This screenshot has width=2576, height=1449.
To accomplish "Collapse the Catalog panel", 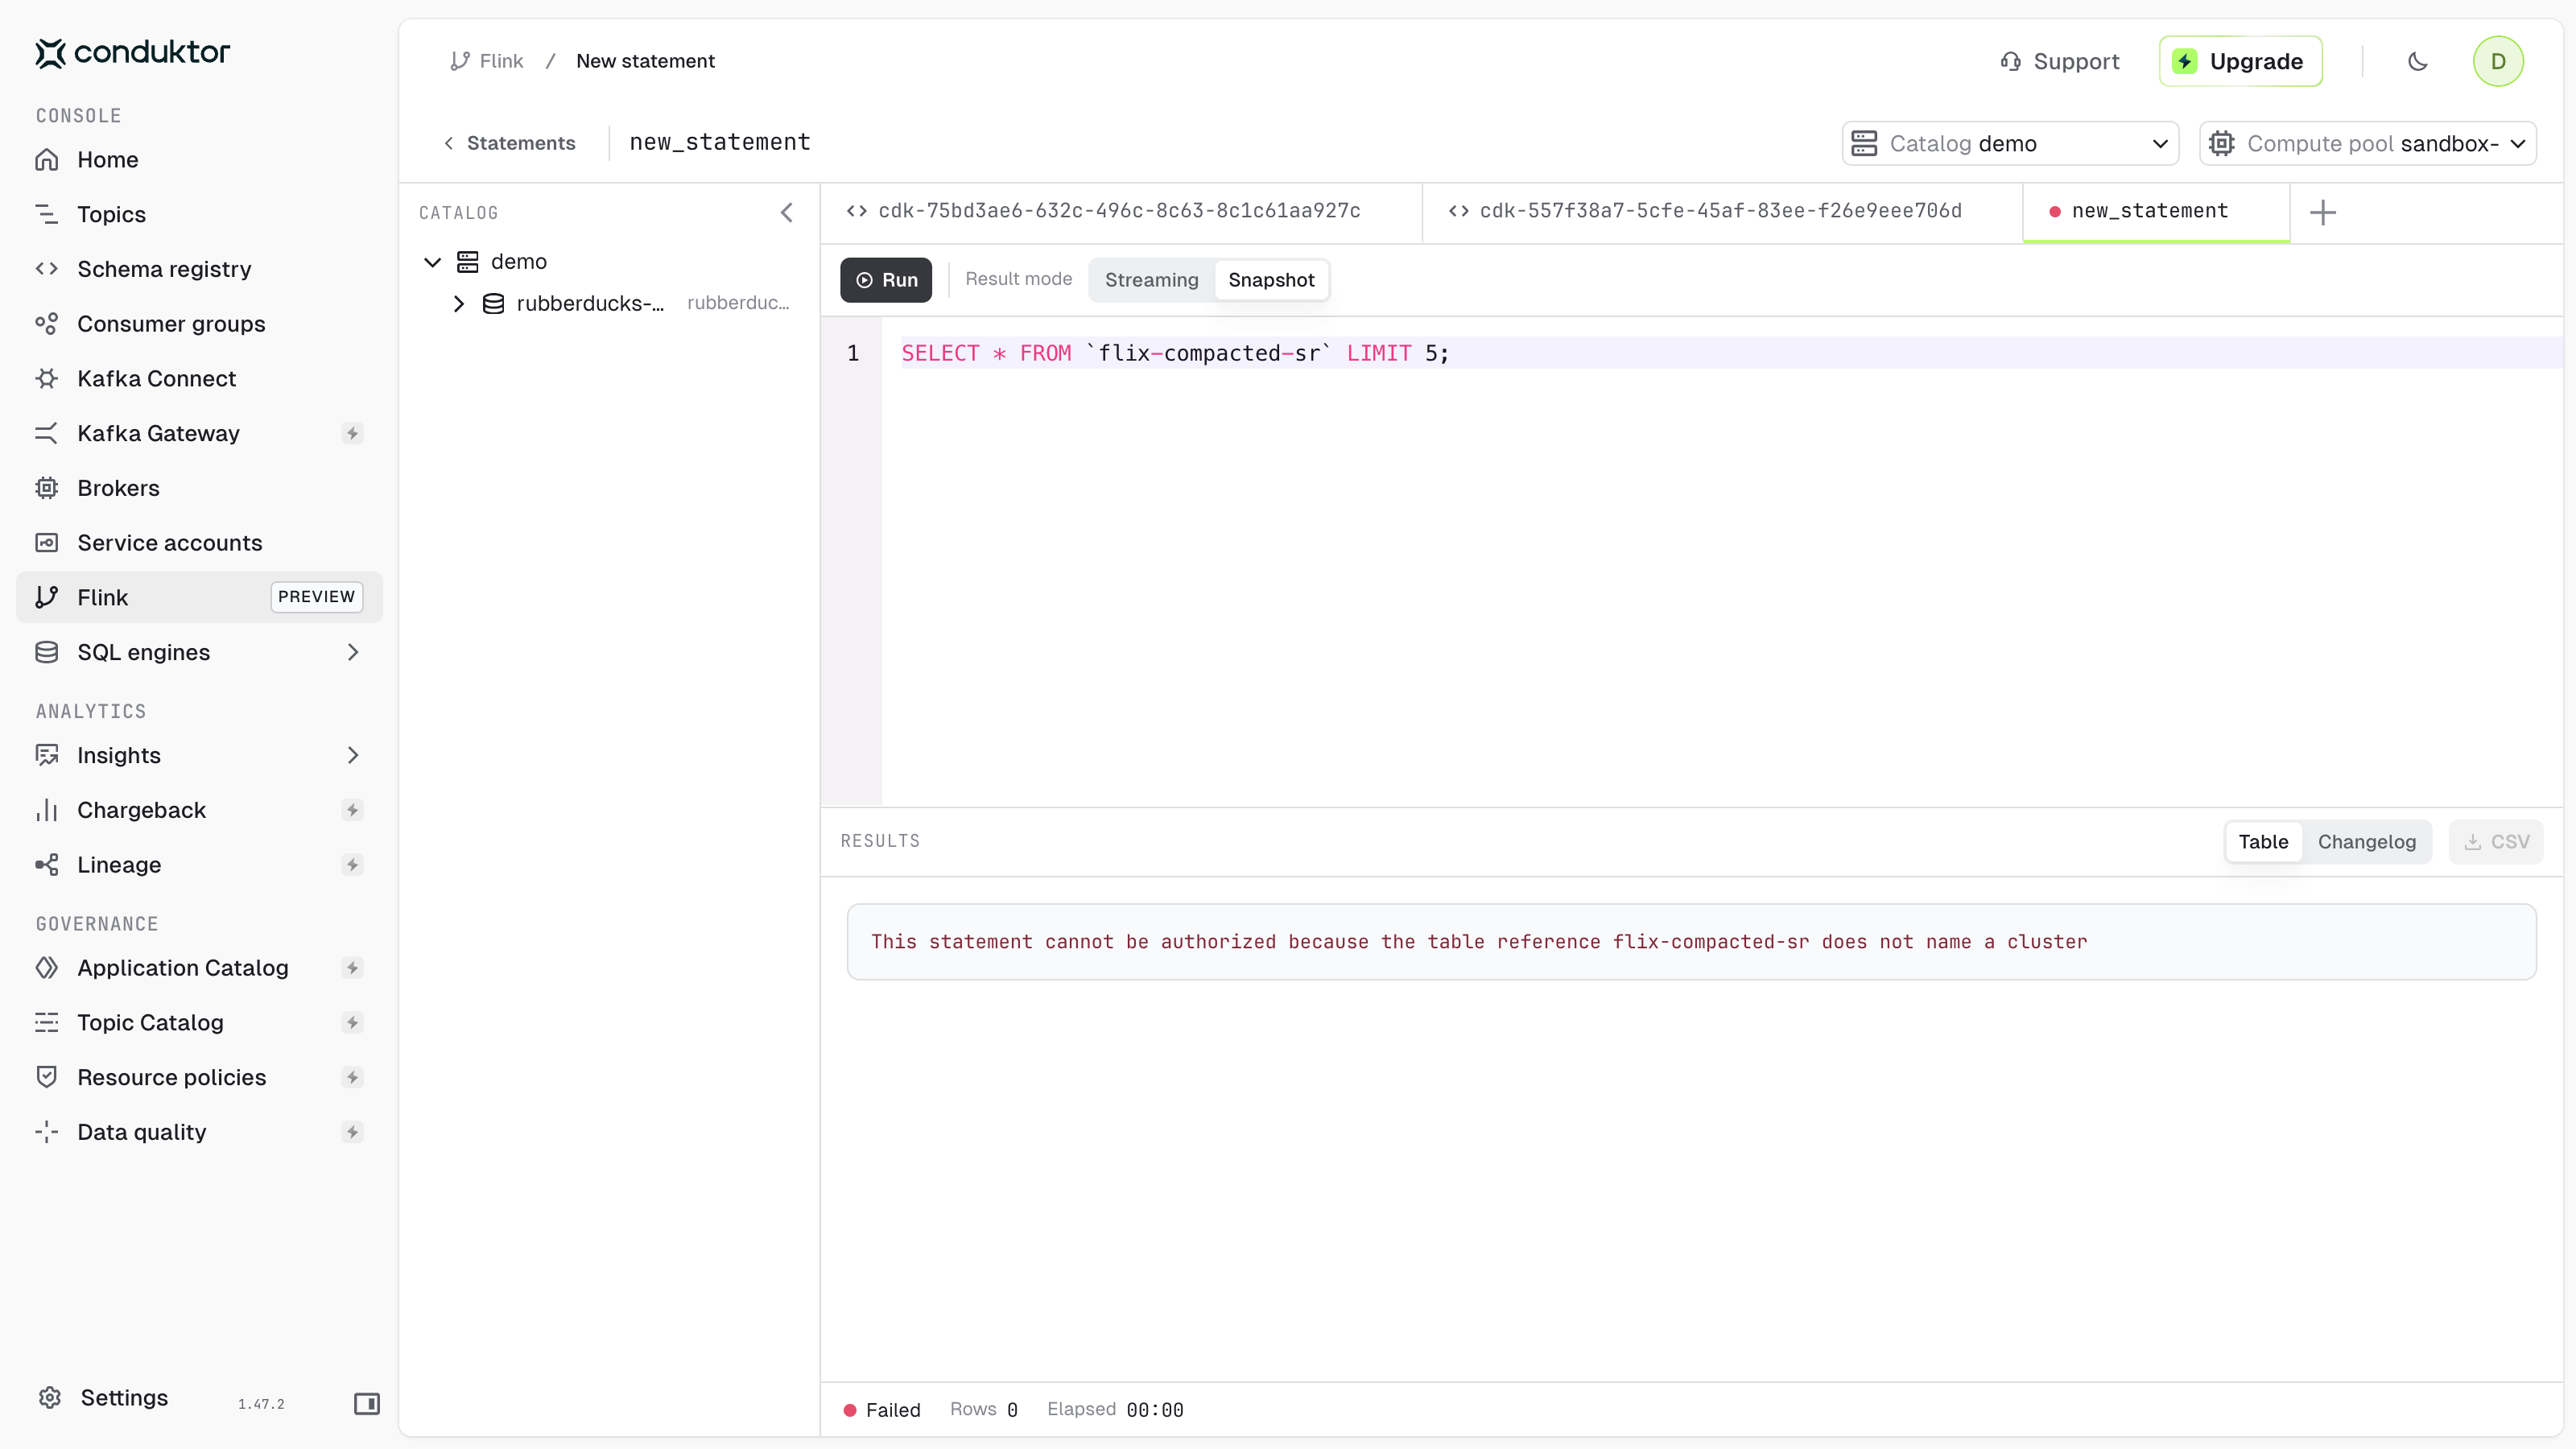I will (x=787, y=213).
